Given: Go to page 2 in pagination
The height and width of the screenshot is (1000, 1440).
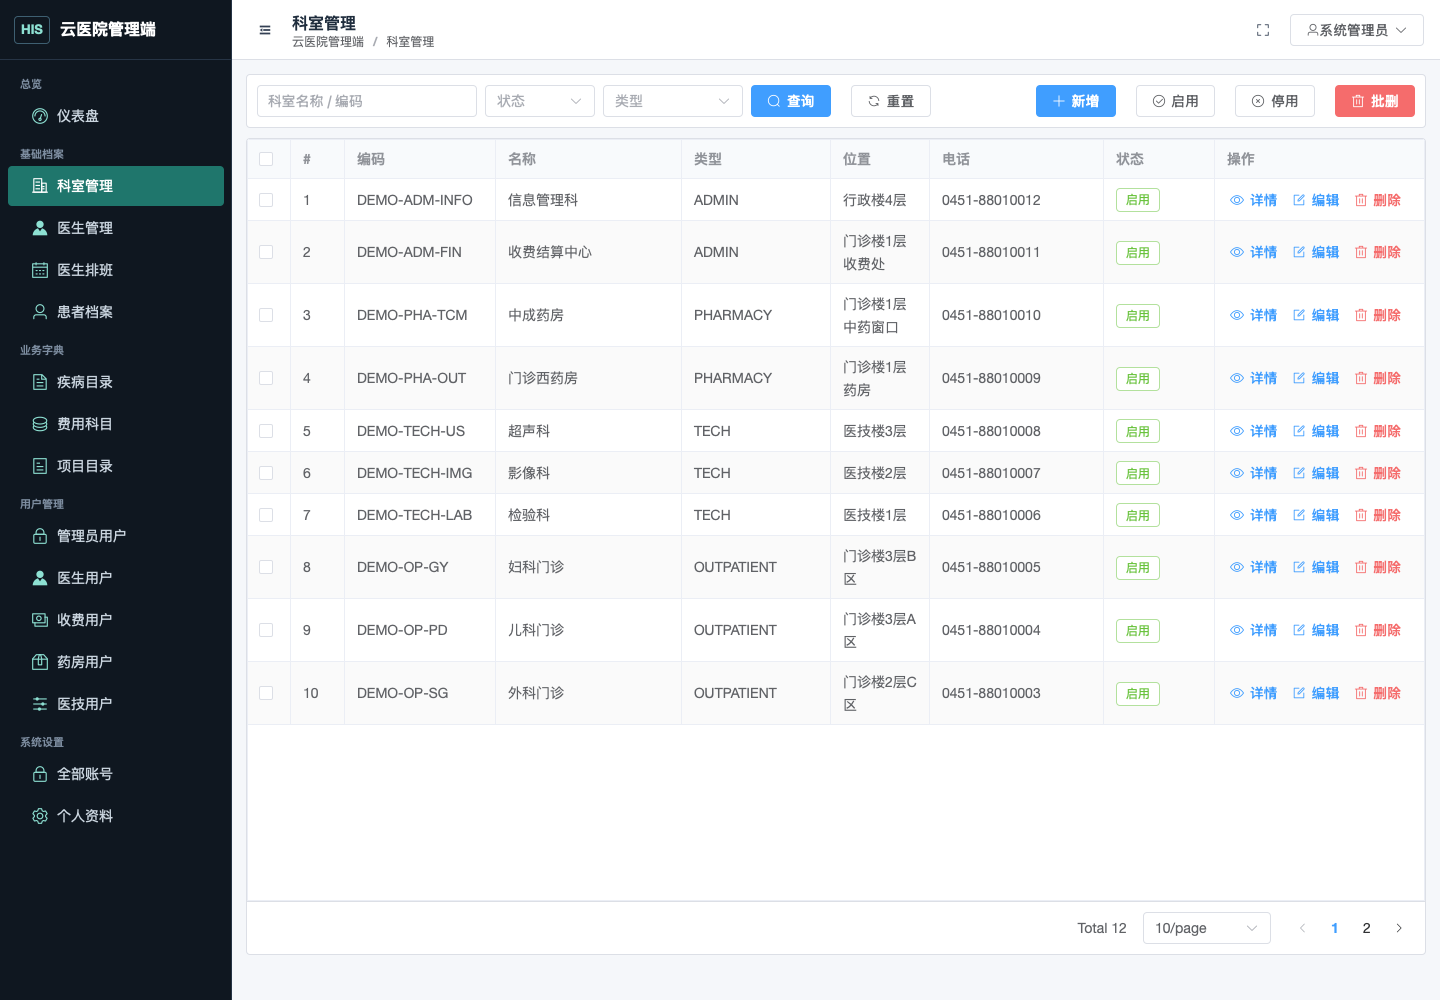Looking at the screenshot, I should [x=1367, y=928].
